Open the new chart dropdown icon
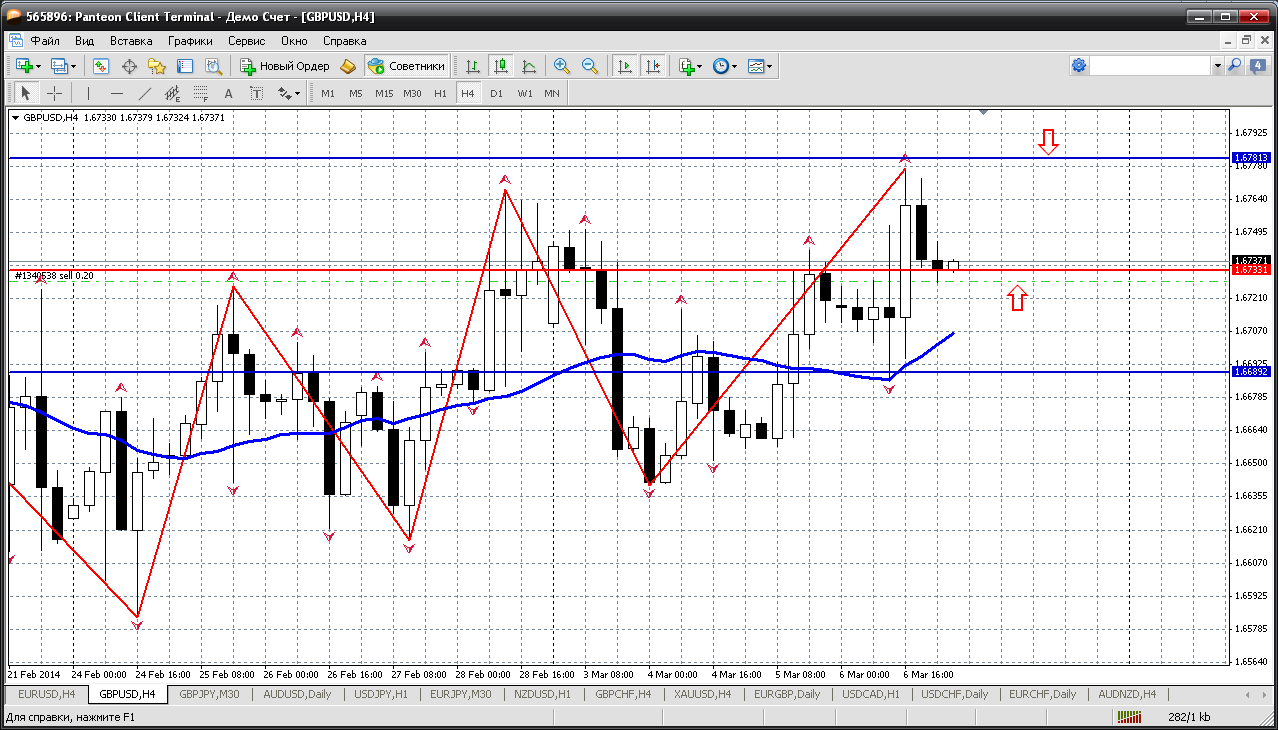The image size is (1278, 730). coord(27,66)
